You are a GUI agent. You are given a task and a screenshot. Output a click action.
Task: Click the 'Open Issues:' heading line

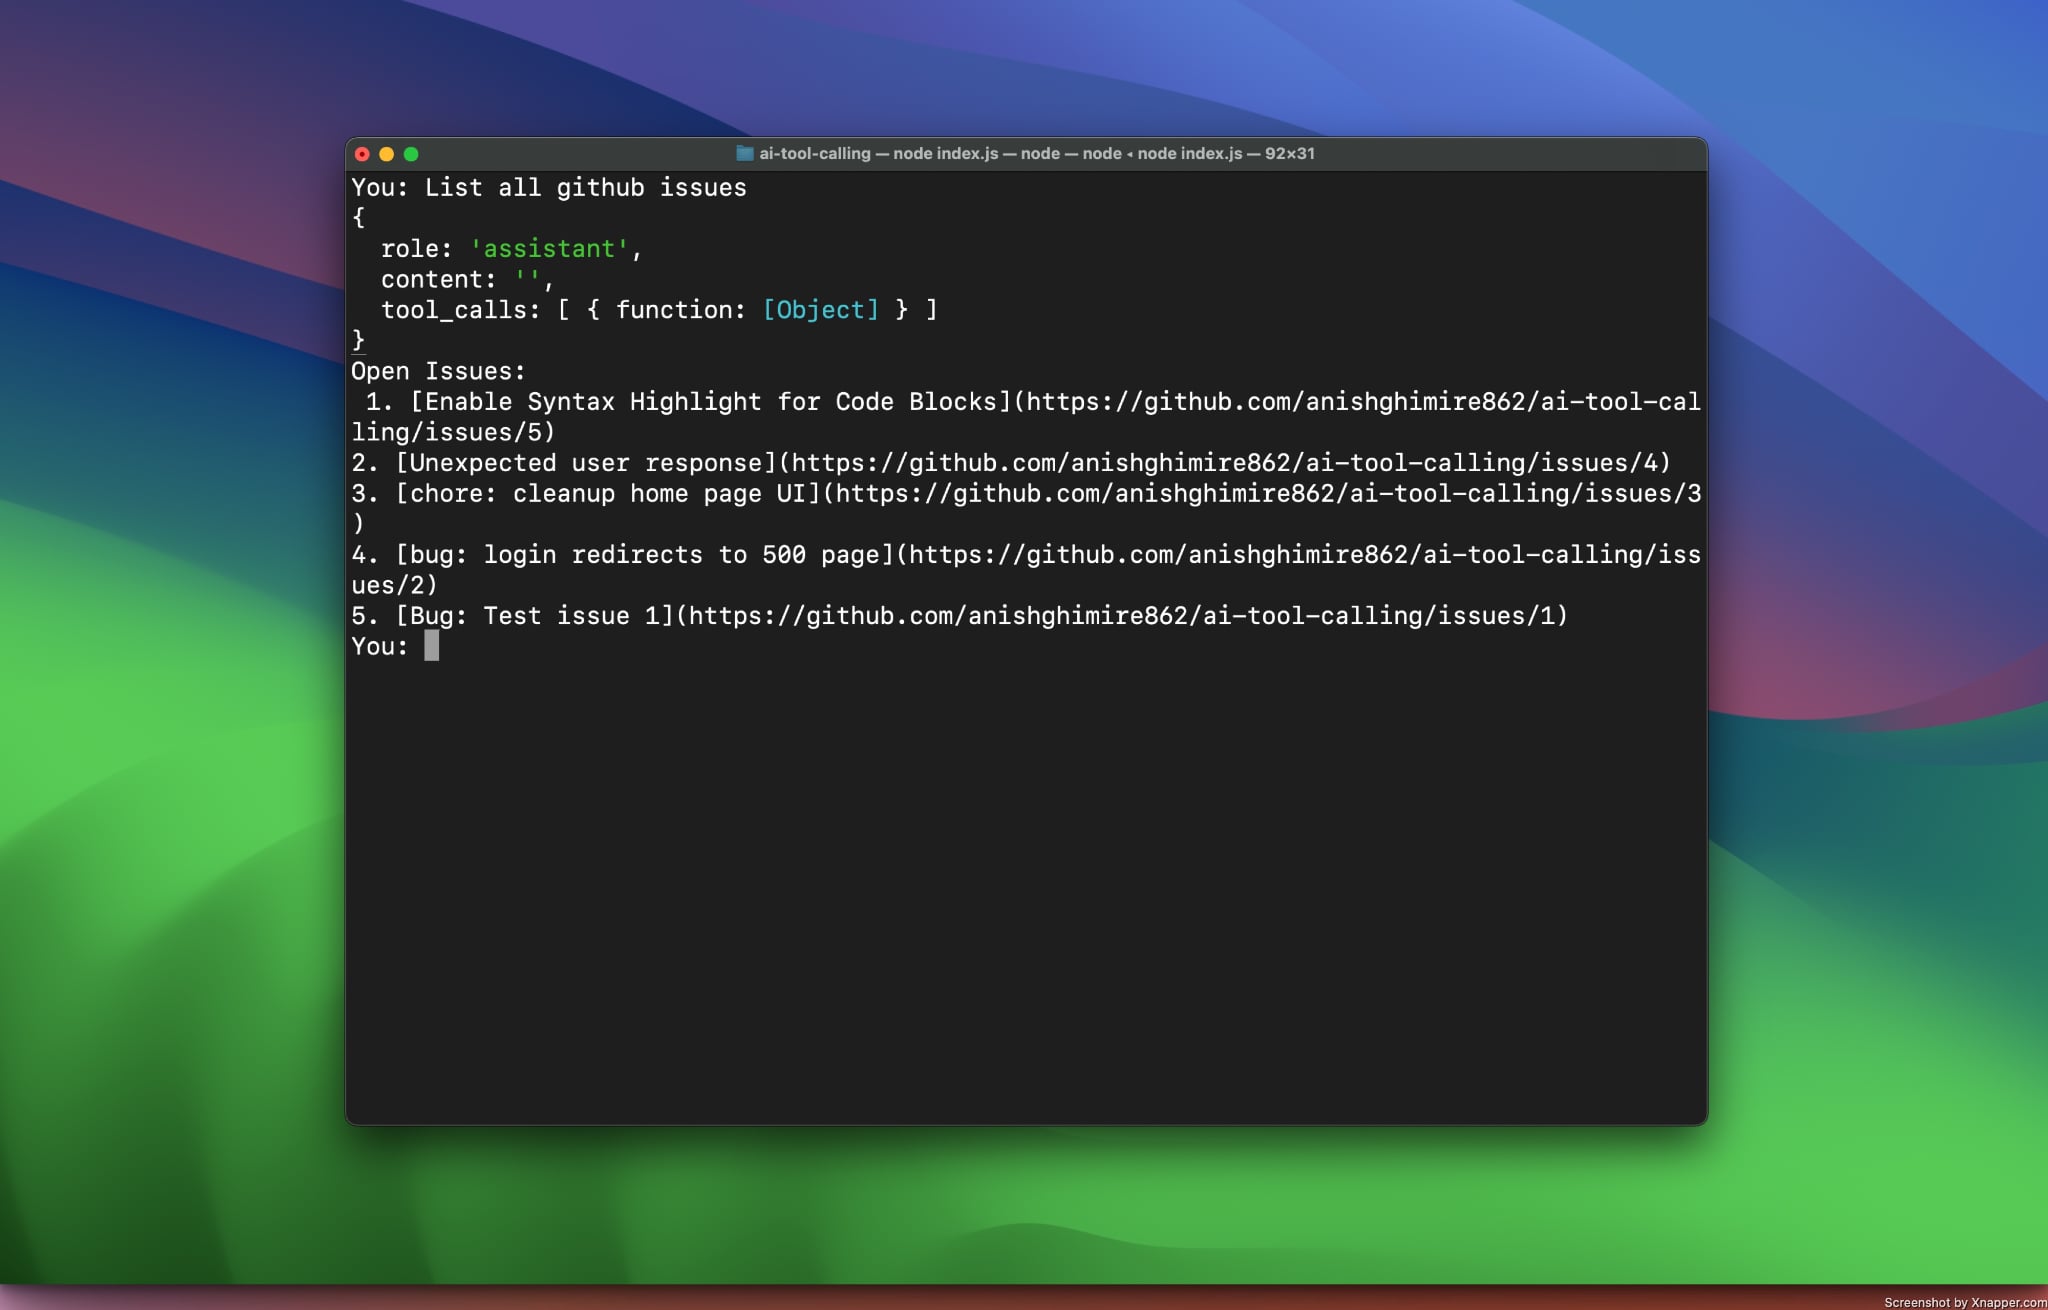click(438, 371)
